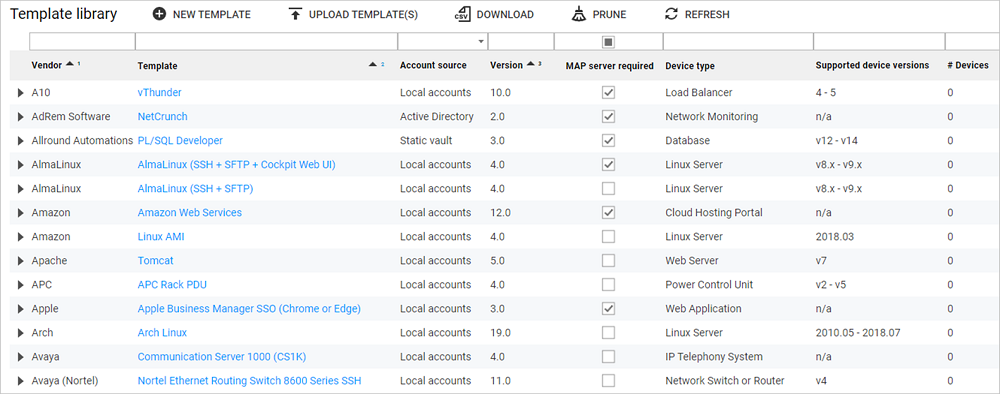Expand the Amazon Linux AMI row

(x=20, y=237)
